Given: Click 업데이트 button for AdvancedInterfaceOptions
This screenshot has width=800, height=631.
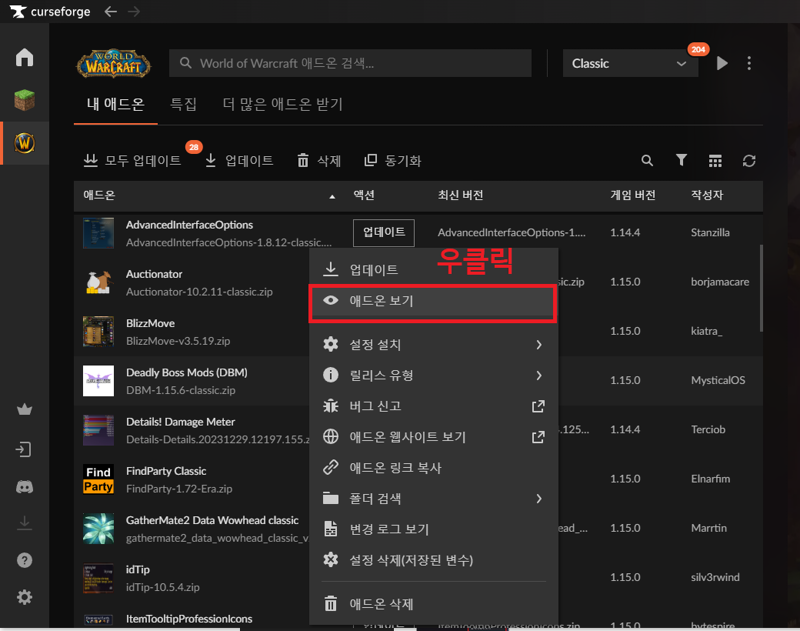Looking at the screenshot, I should [x=384, y=233].
